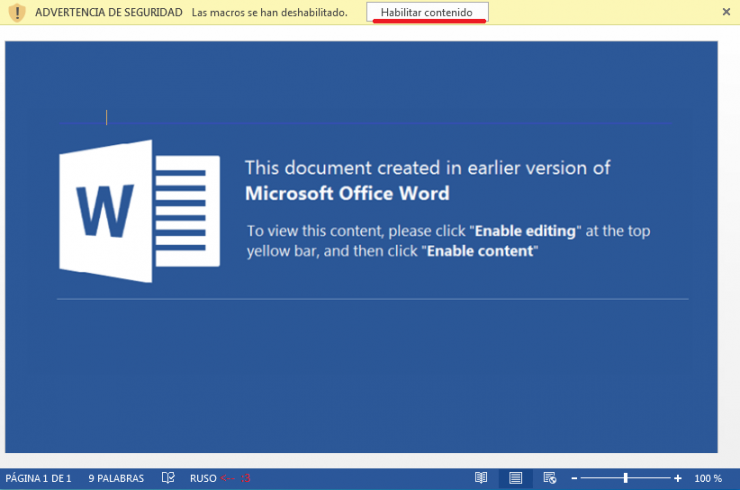
Task: Open zoom dialog via 100 % label
Action: (x=708, y=478)
